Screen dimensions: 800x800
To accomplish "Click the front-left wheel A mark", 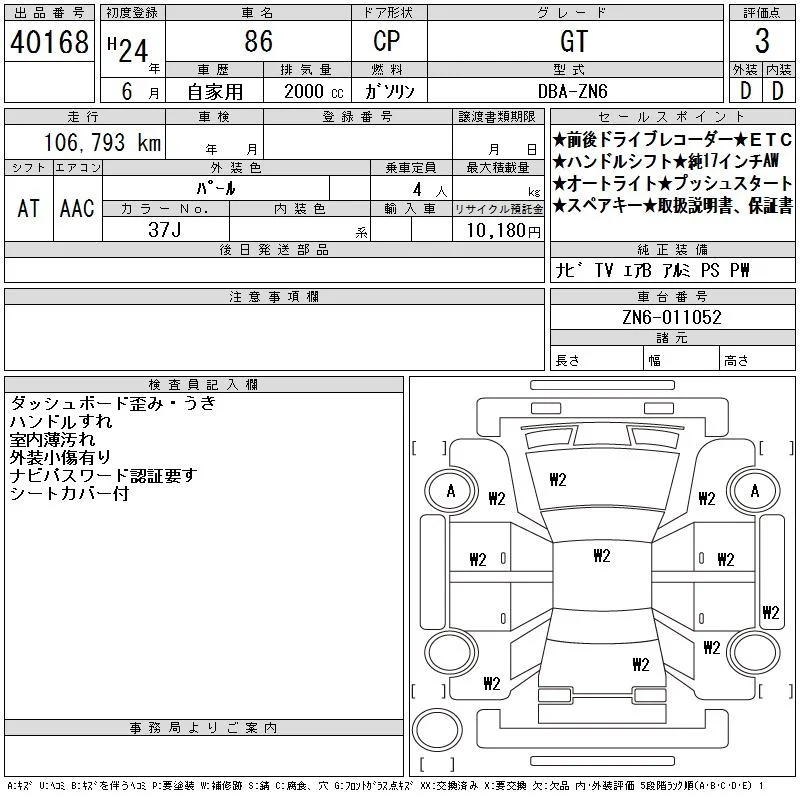I will click(451, 491).
